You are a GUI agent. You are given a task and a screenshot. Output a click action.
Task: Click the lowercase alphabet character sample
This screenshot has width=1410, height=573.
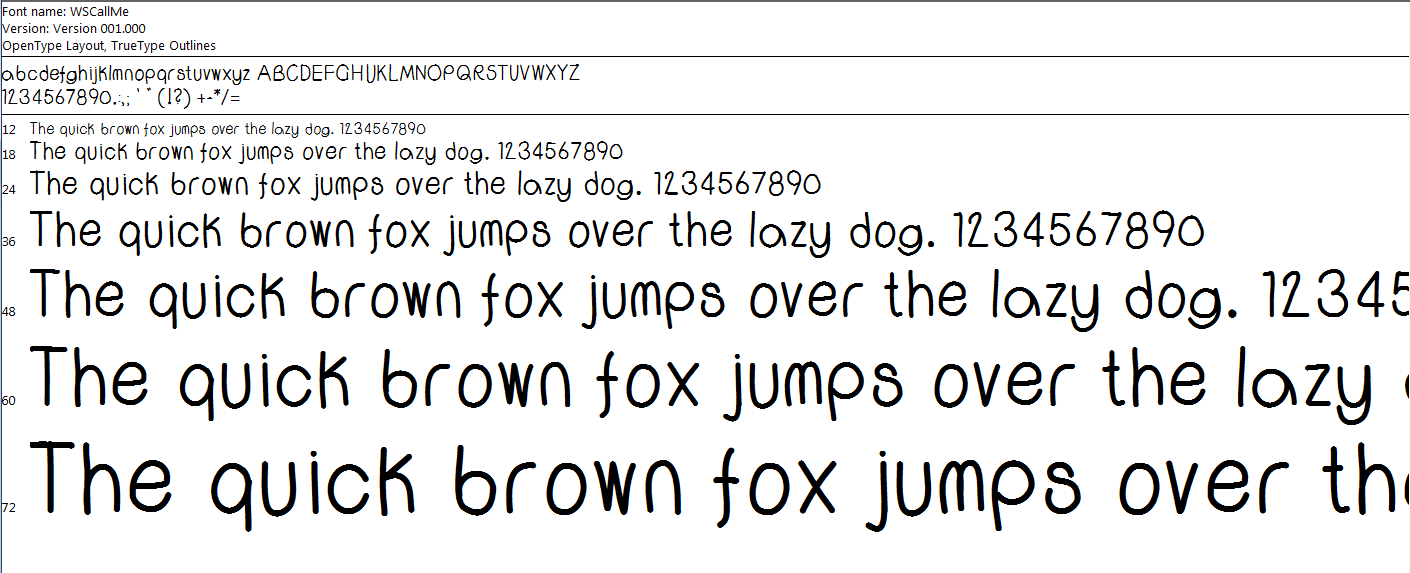pyautogui.click(x=126, y=75)
